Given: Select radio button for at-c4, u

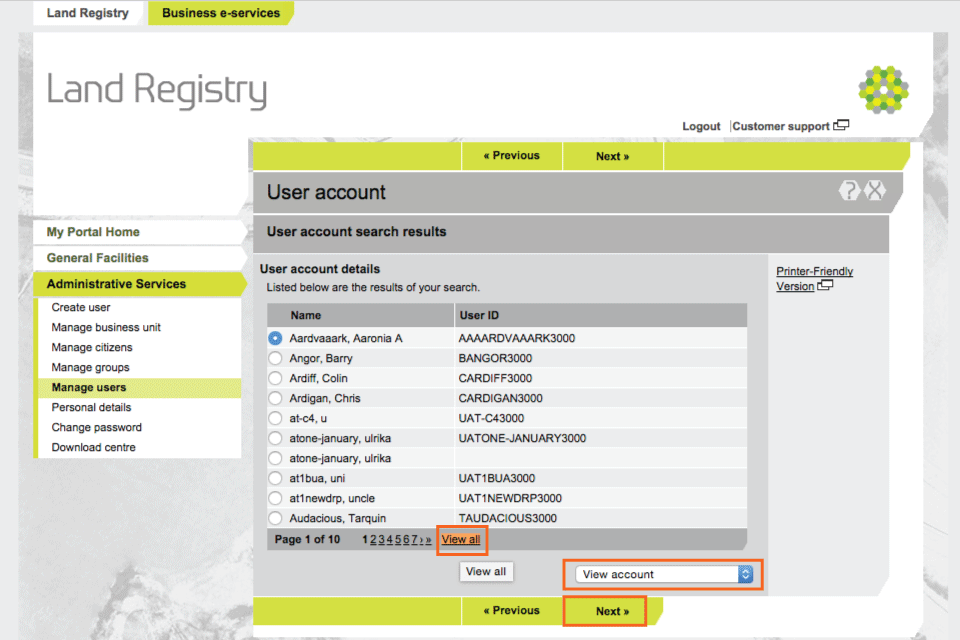Looking at the screenshot, I should click(276, 418).
